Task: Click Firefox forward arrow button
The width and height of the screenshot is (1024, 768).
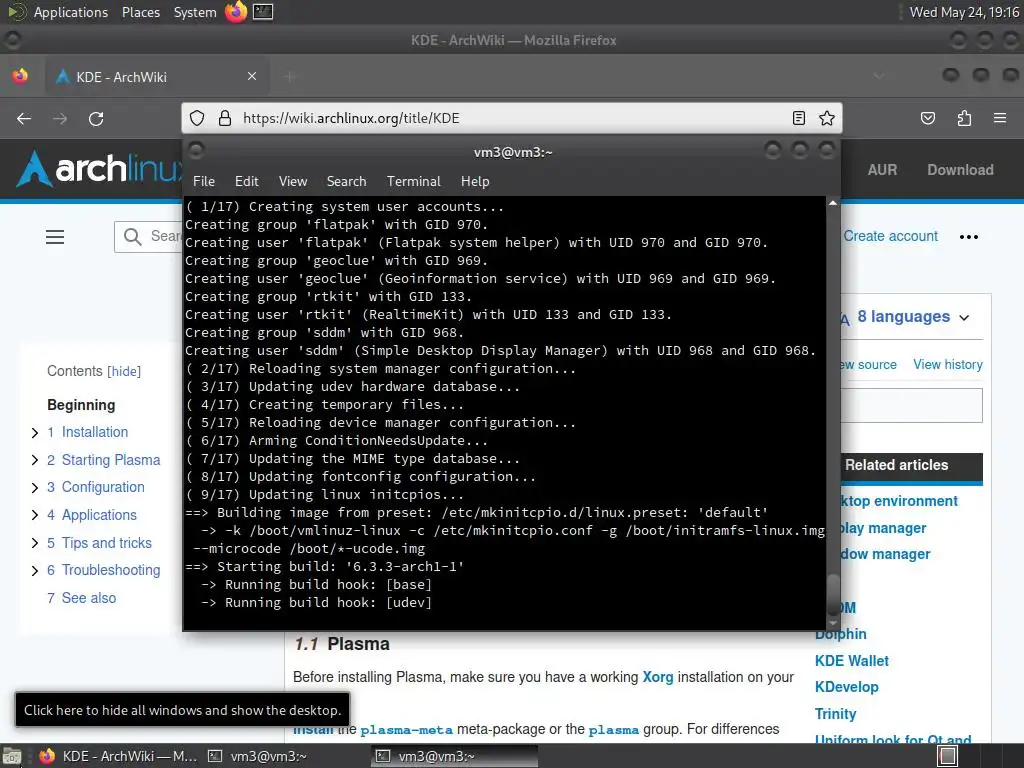Action: 60,118
